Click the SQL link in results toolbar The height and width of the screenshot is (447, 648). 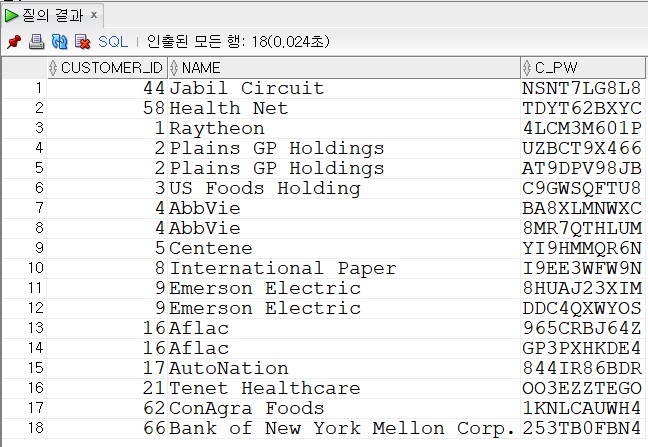click(112, 41)
